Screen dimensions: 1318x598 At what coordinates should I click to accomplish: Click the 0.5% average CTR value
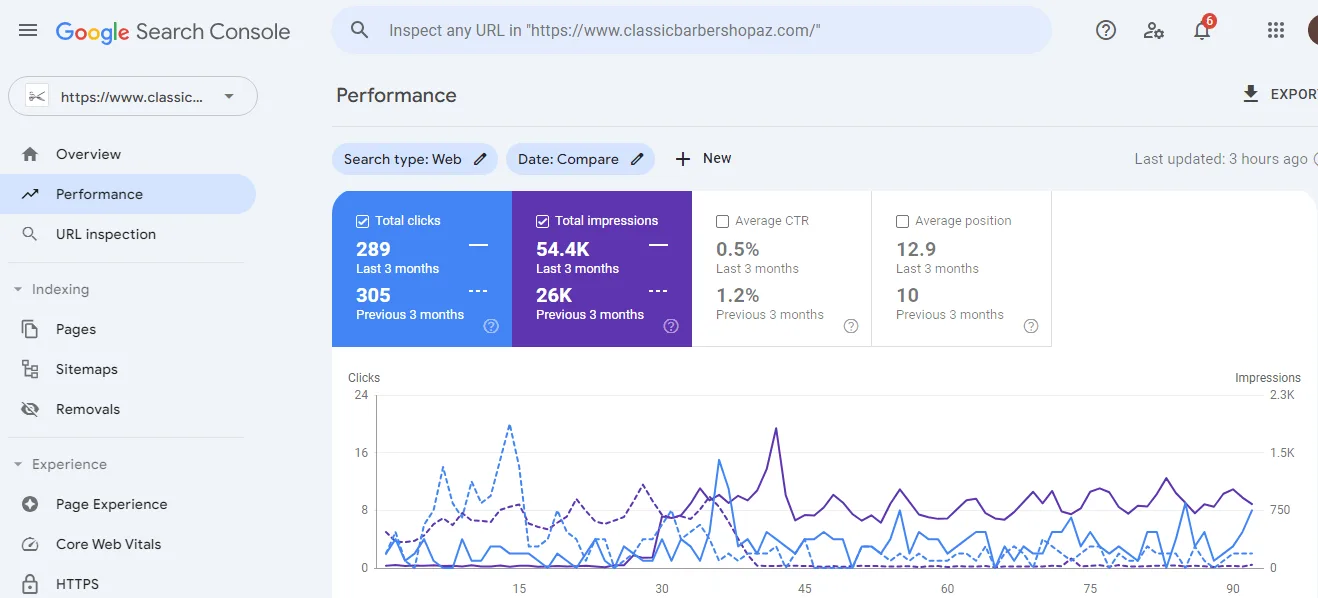tap(738, 249)
